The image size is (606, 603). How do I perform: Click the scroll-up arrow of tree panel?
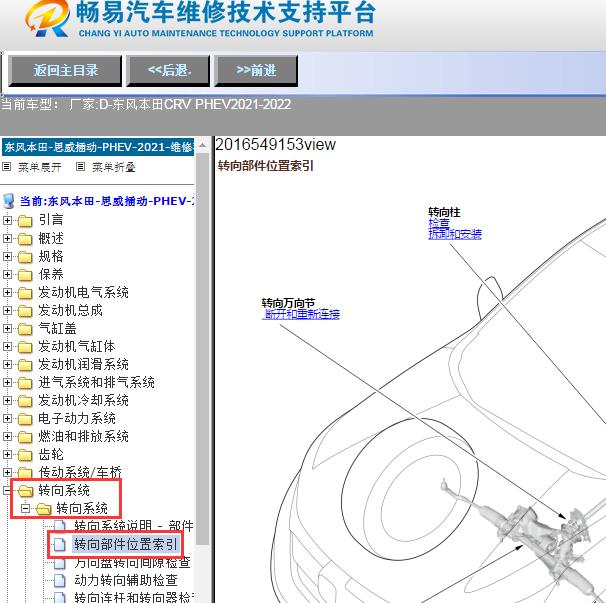click(x=202, y=146)
